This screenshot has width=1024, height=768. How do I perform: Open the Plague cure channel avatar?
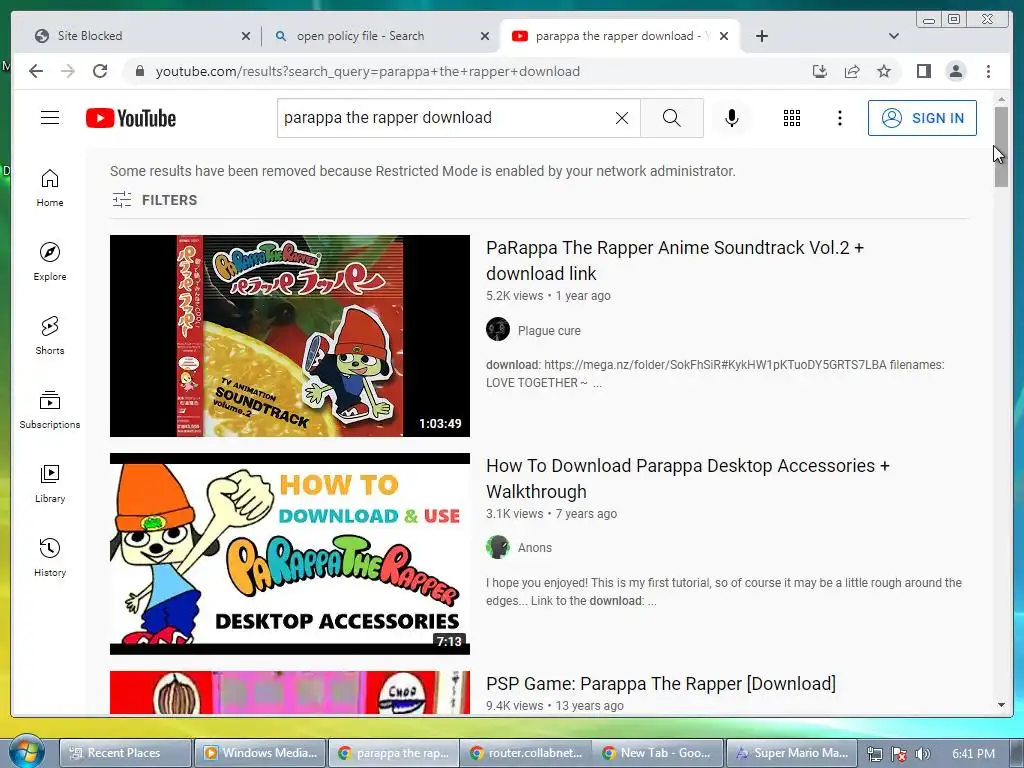click(498, 329)
